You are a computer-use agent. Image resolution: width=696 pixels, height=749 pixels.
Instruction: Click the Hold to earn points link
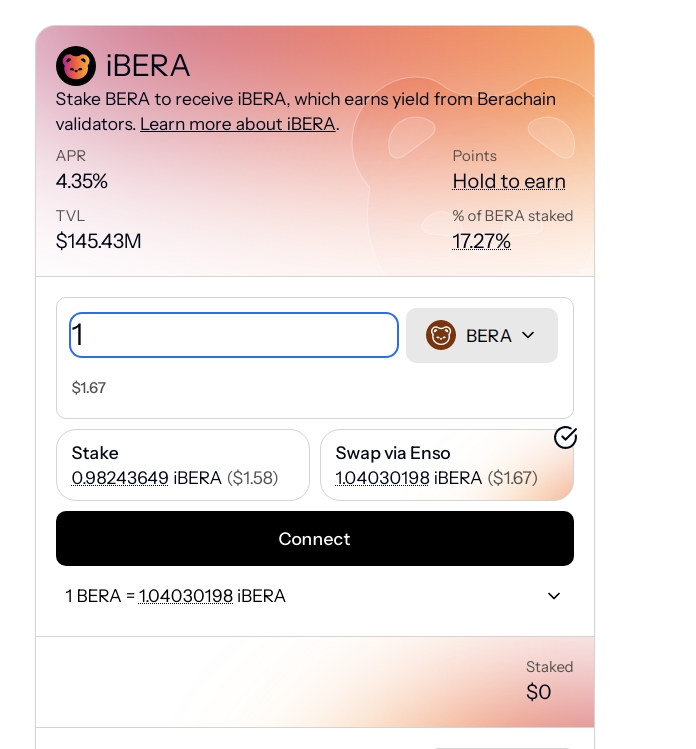point(509,182)
